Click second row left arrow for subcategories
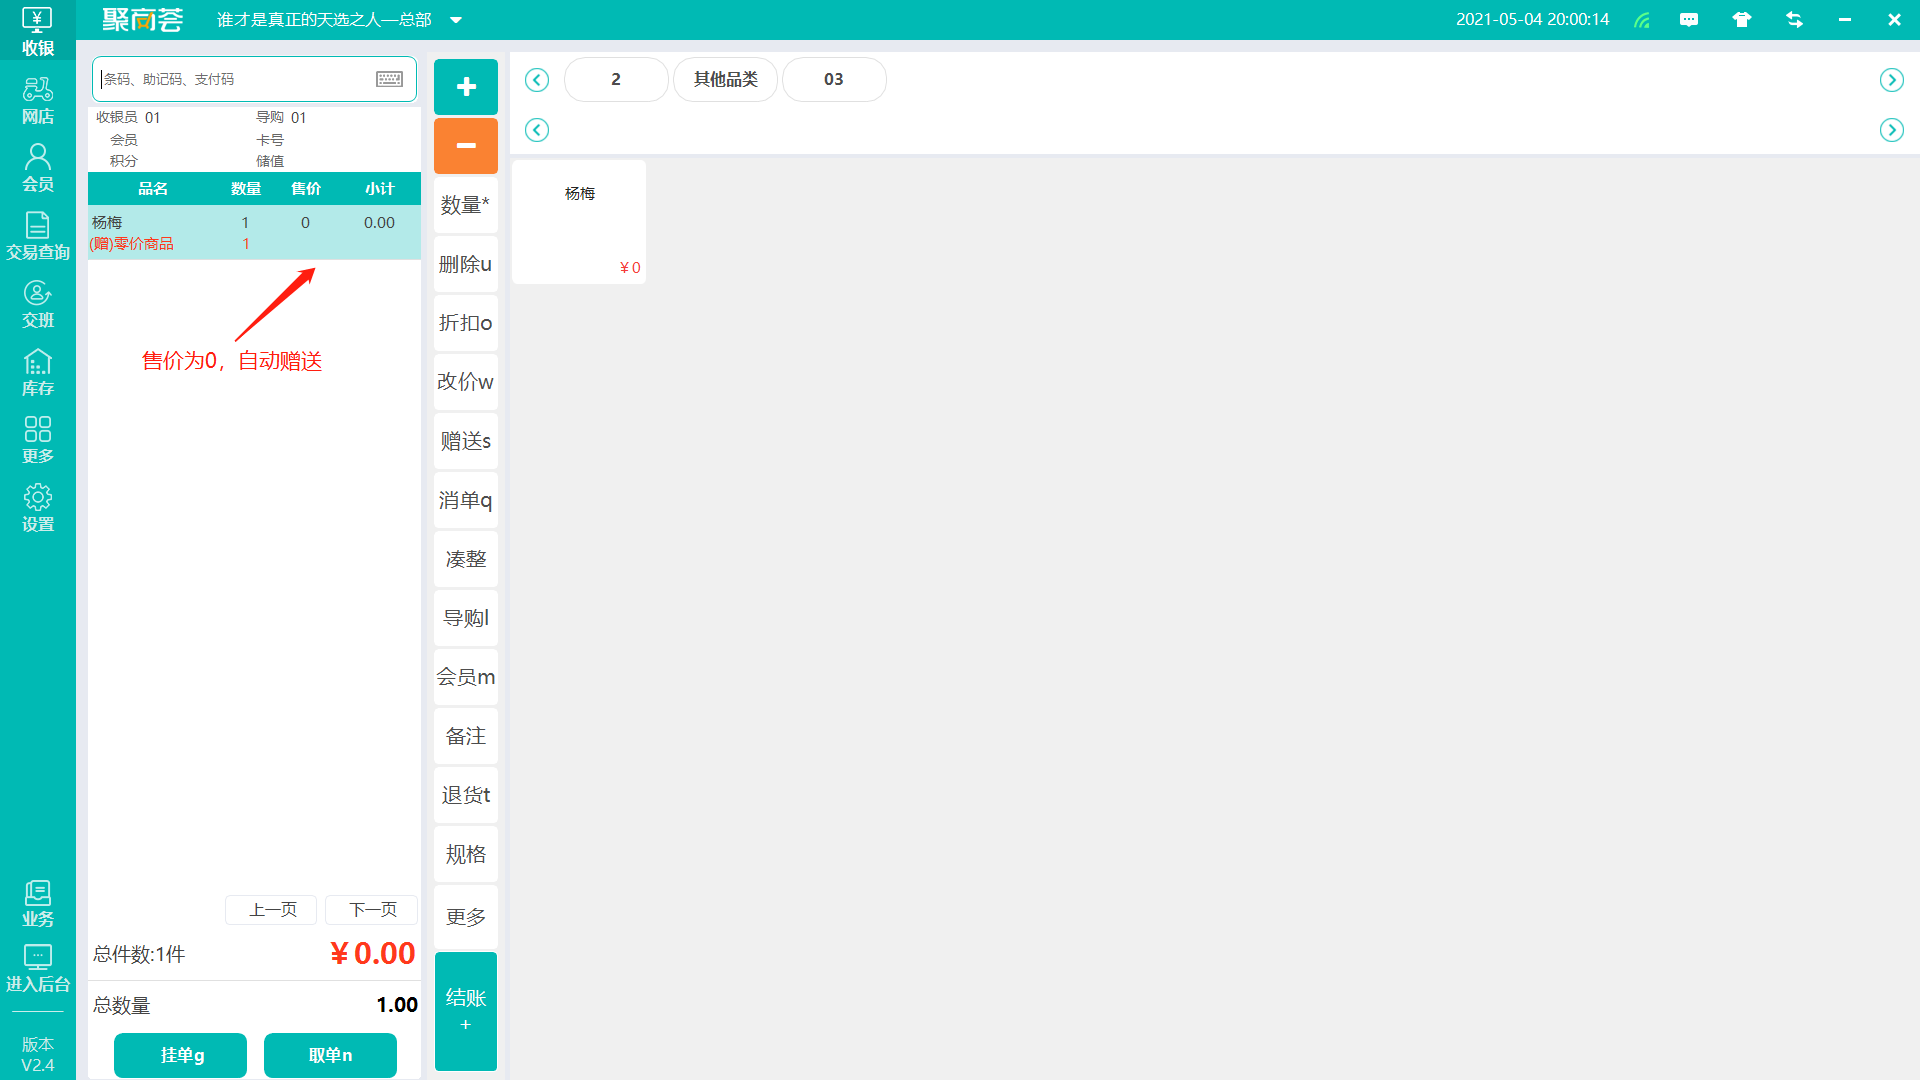 [537, 130]
